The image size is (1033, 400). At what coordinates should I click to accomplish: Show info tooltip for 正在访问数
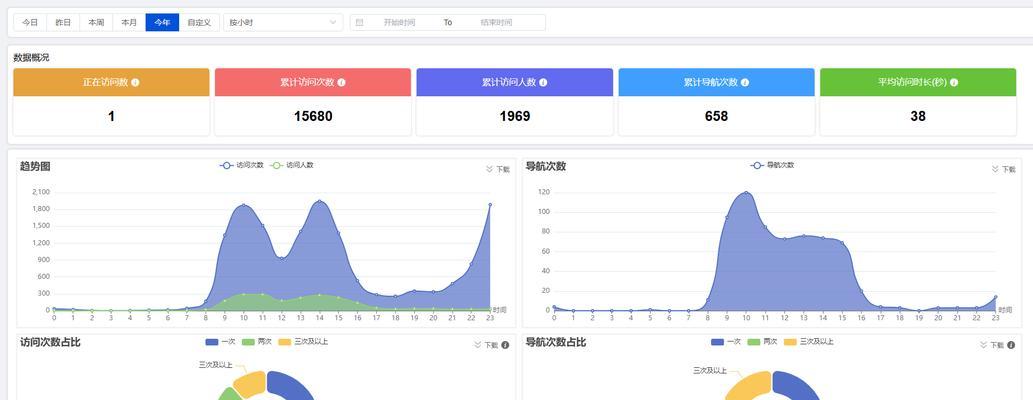[x=135, y=82]
